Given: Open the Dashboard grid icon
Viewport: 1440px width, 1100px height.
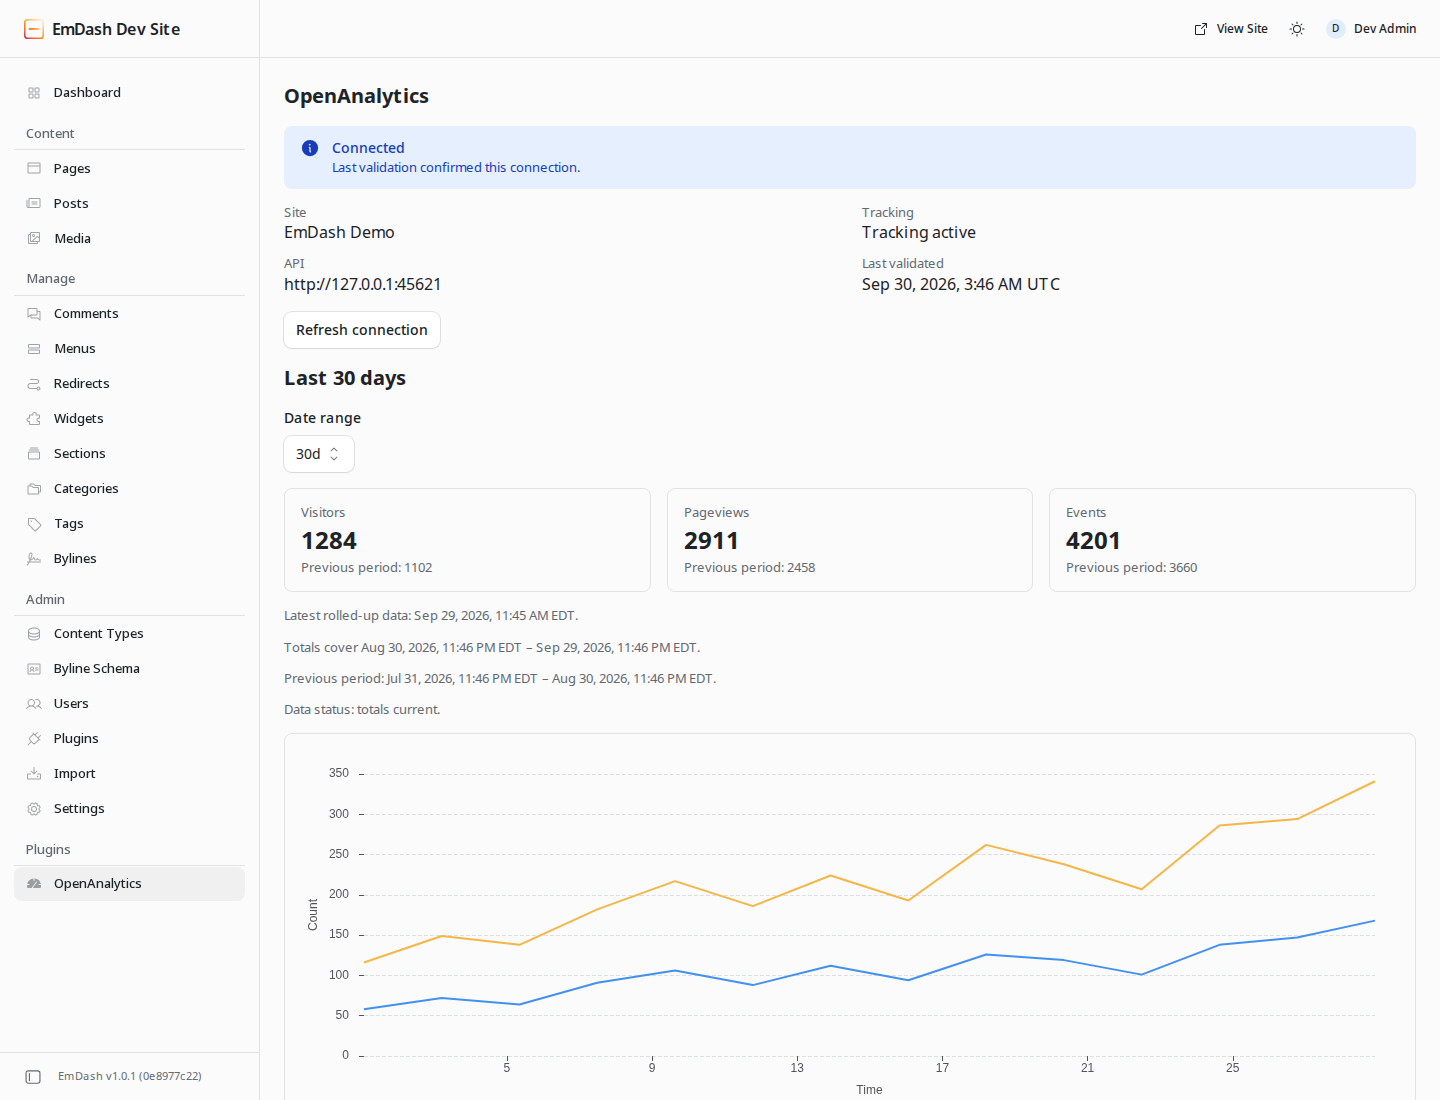Looking at the screenshot, I should (x=34, y=93).
